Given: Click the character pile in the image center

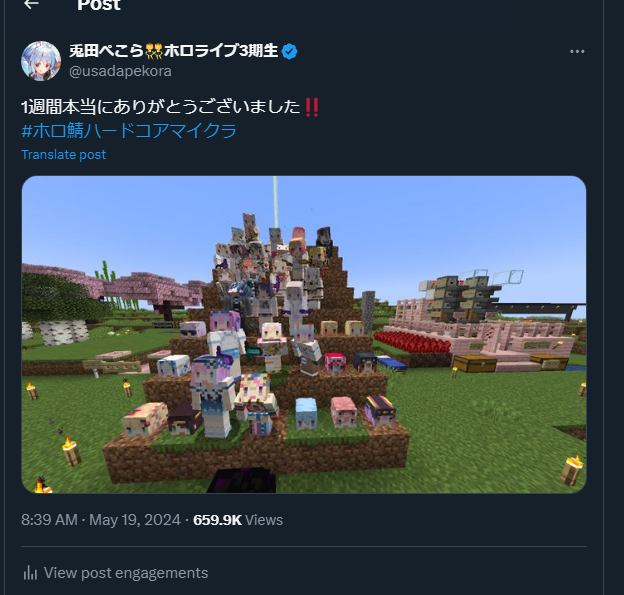Looking at the screenshot, I should (271, 326).
